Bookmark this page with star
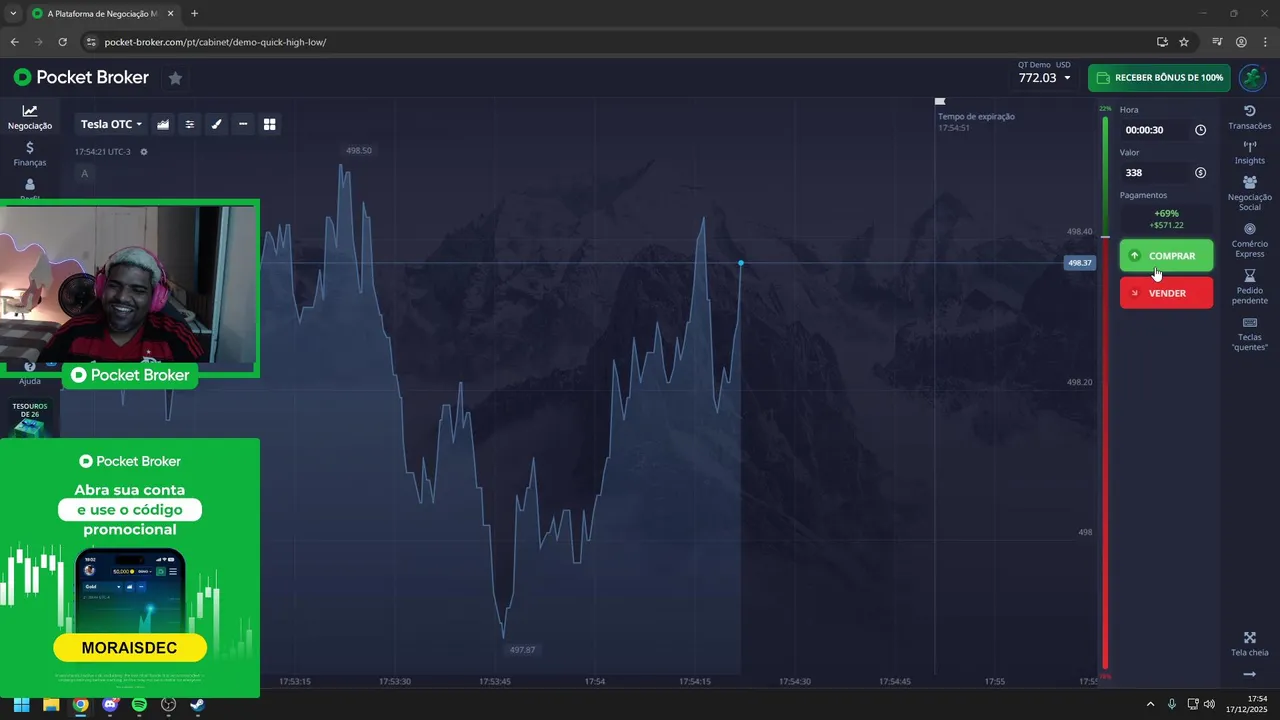Screen dimensions: 1280x720 tap(1184, 42)
